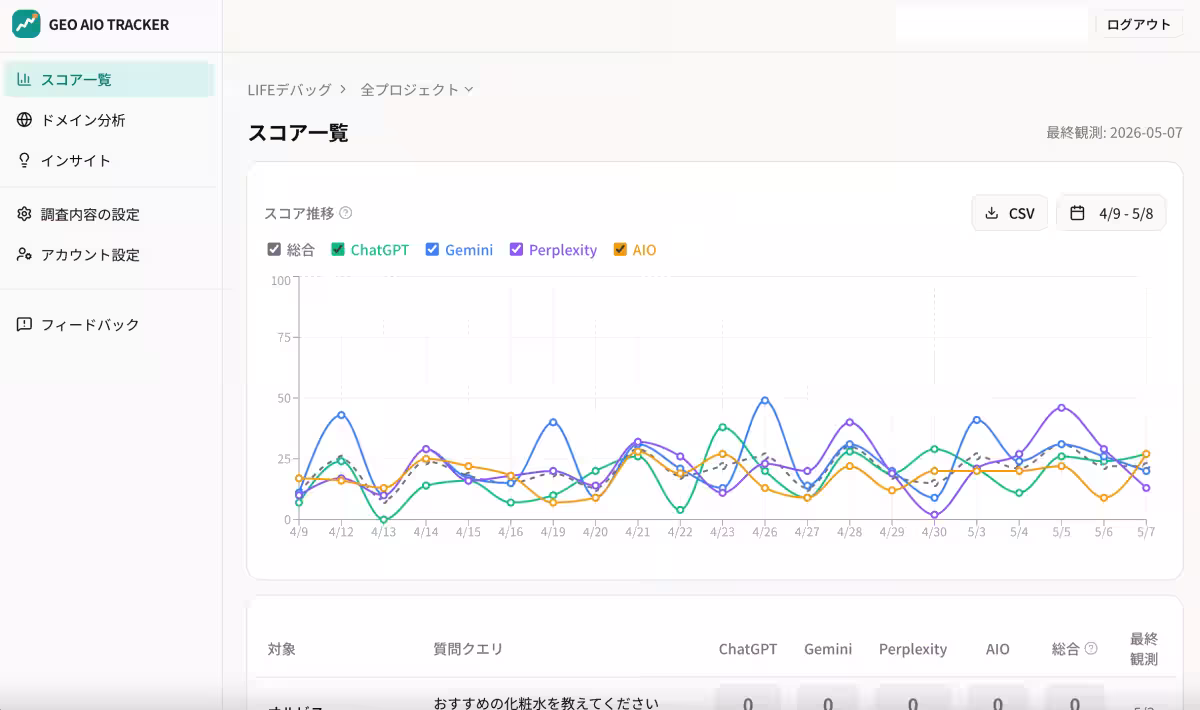
Task: Click the Perplexity column header in table
Action: [913, 649]
